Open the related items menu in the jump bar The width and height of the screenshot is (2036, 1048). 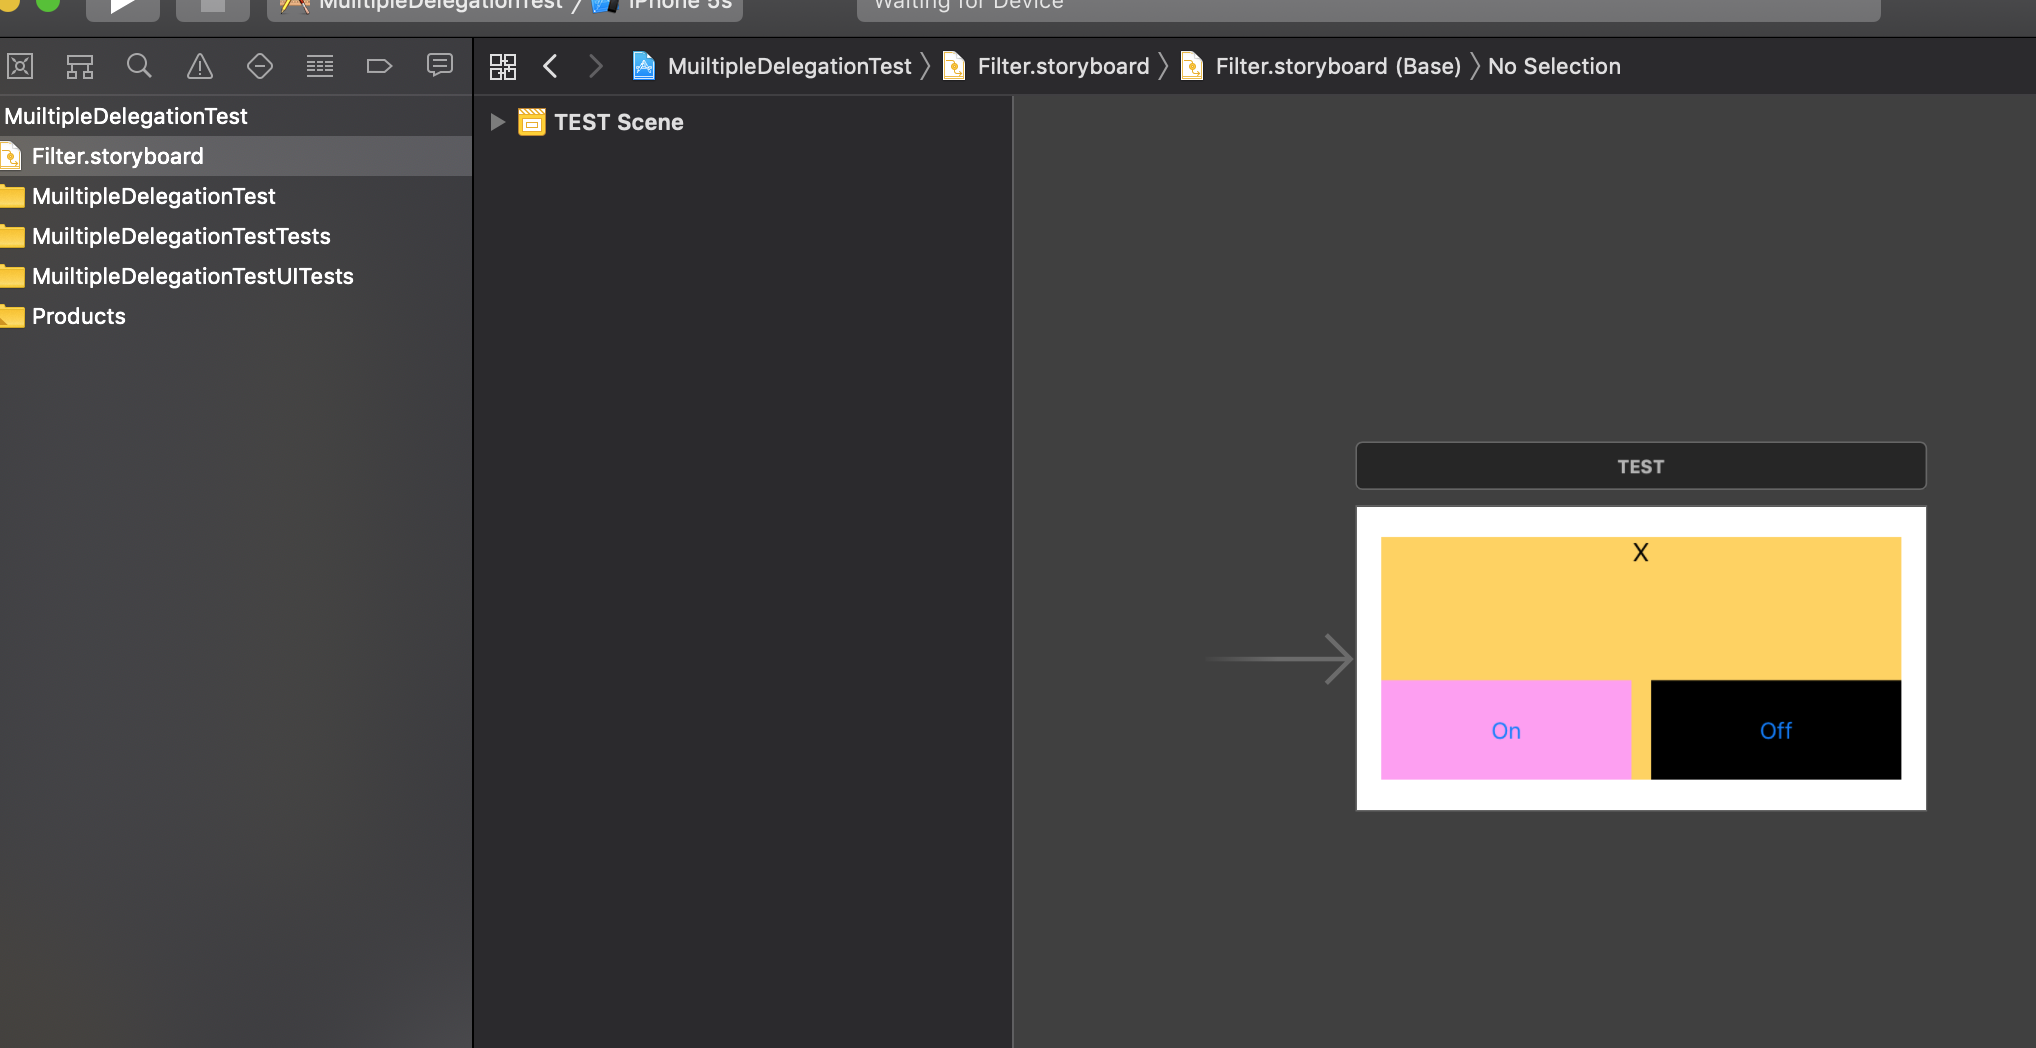coord(503,65)
